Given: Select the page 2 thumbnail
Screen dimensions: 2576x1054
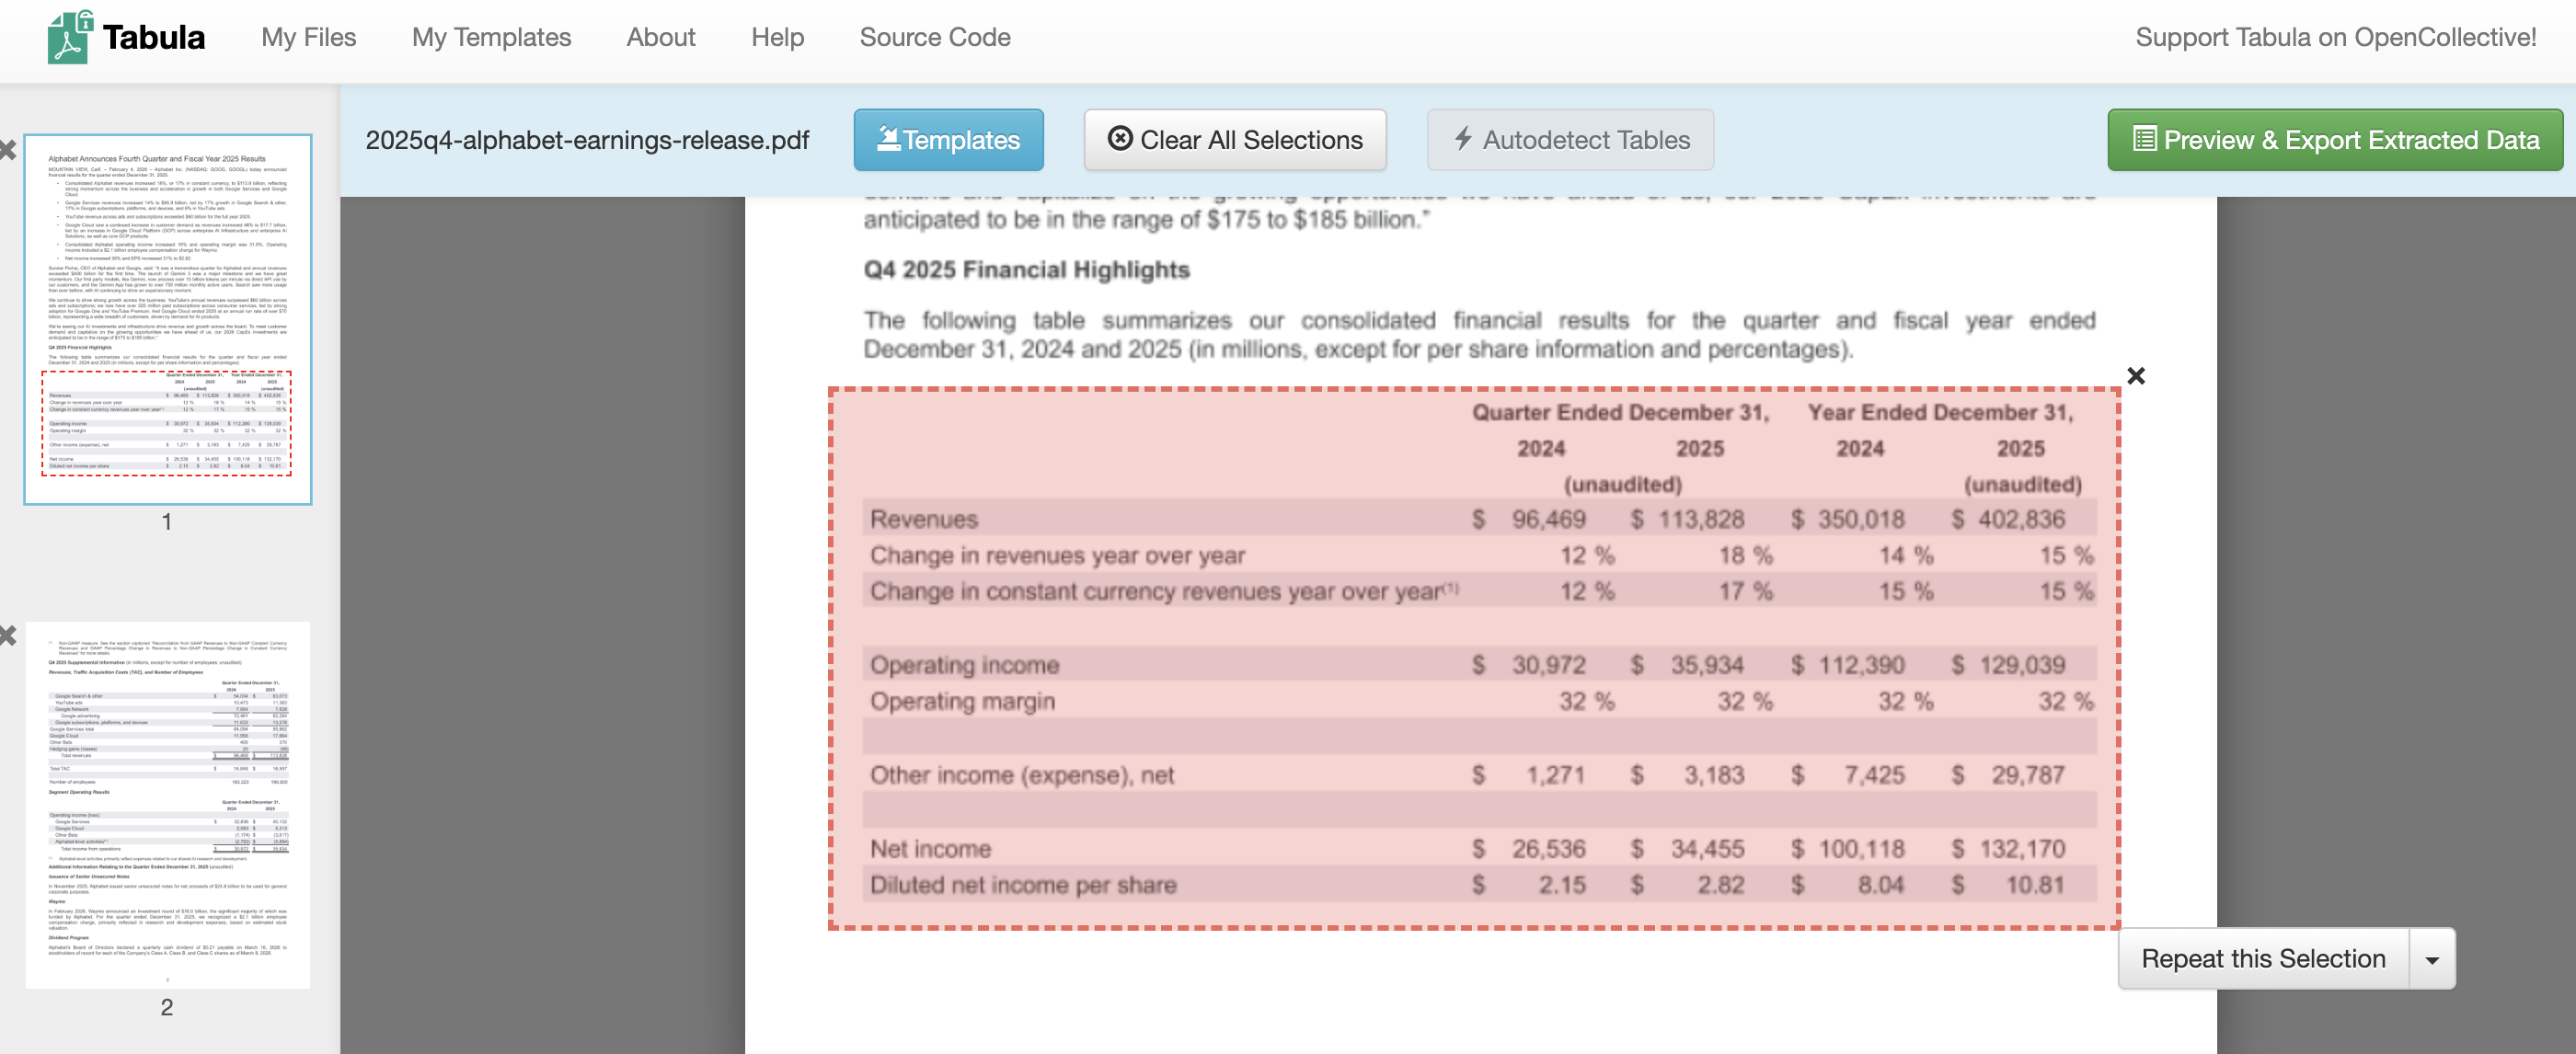Looking at the screenshot, I should [x=168, y=805].
